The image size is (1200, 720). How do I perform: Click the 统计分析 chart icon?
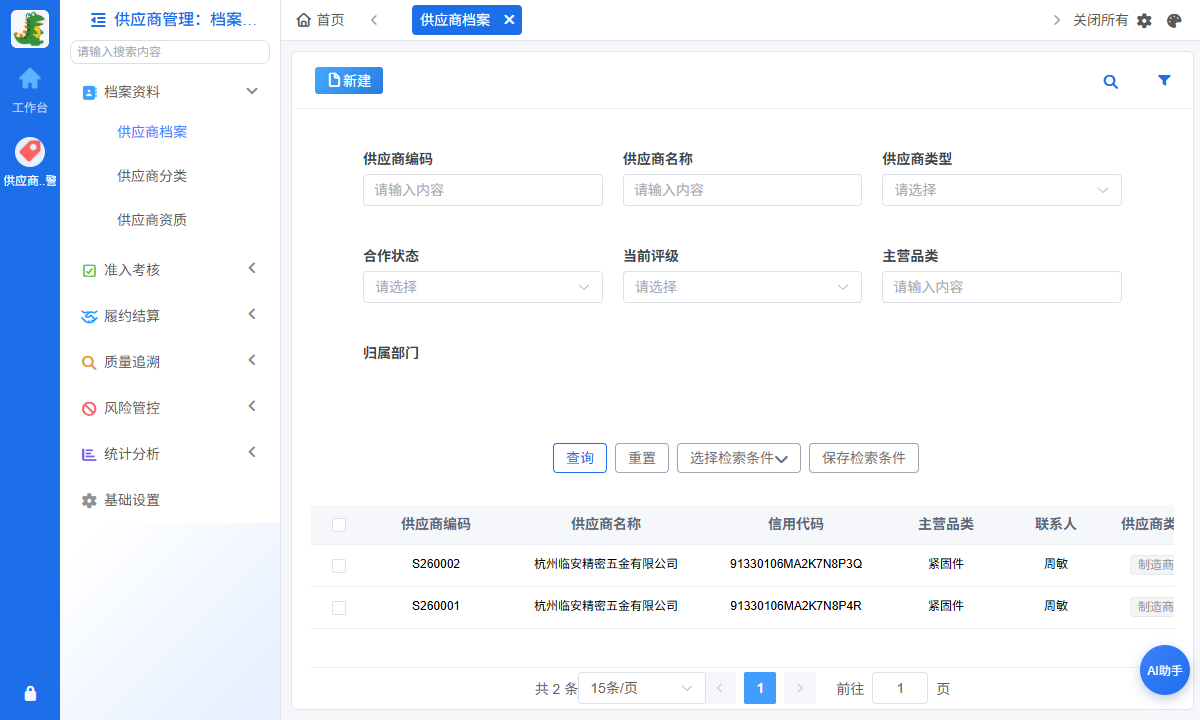(x=89, y=454)
